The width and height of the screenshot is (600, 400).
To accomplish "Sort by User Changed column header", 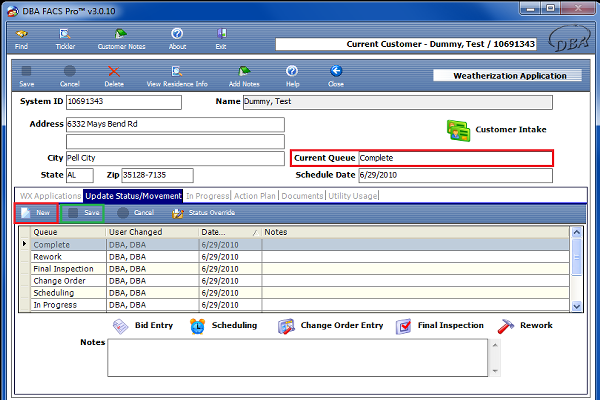I will point(152,232).
